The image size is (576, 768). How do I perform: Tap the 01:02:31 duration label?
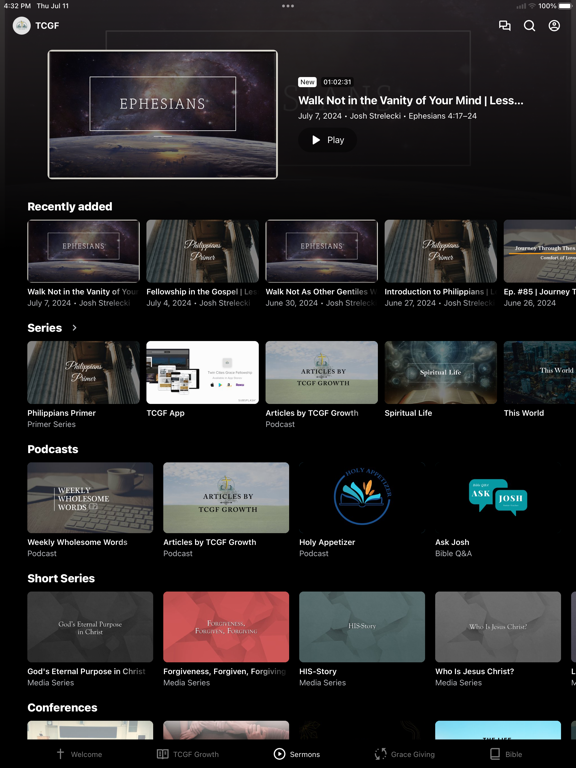point(337,82)
